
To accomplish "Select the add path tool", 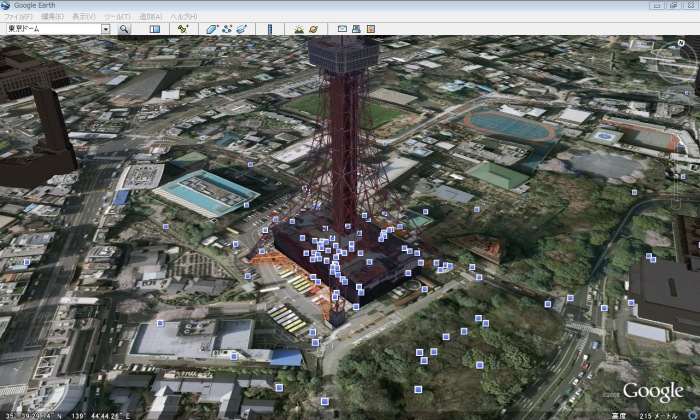I will pos(227,29).
